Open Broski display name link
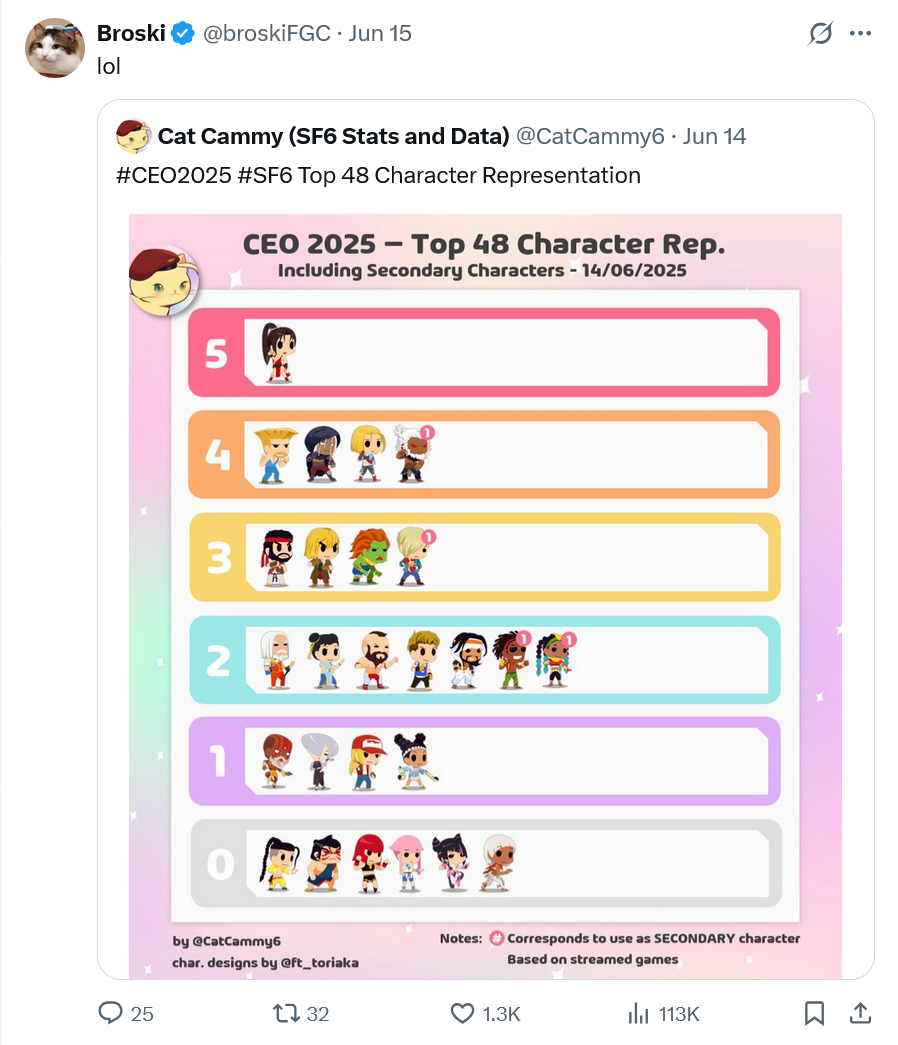898x1045 pixels. 131,33
